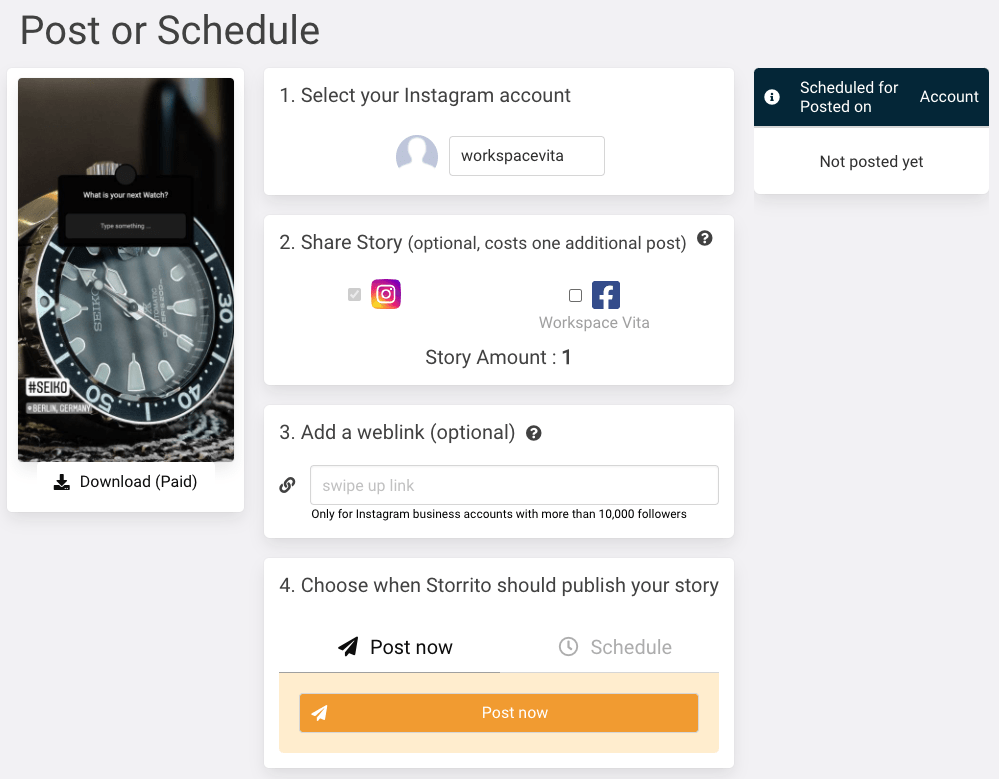Click Download (Paid) button

126,482
